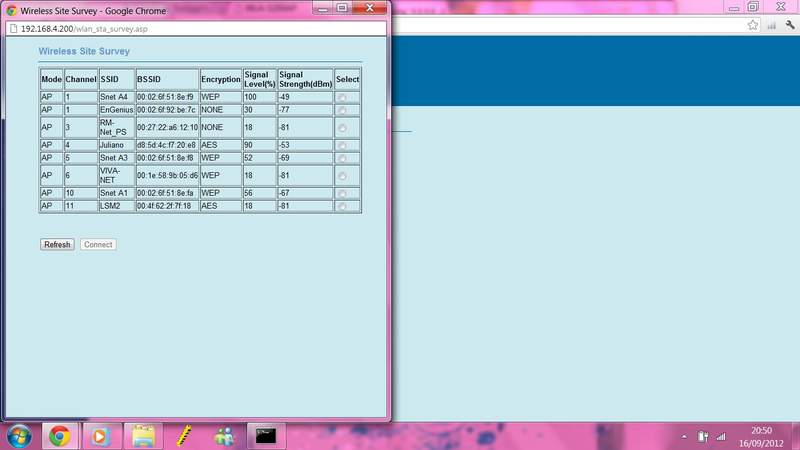The width and height of the screenshot is (800, 450).
Task: Select the Snet A1 network radio button
Action: point(342,193)
